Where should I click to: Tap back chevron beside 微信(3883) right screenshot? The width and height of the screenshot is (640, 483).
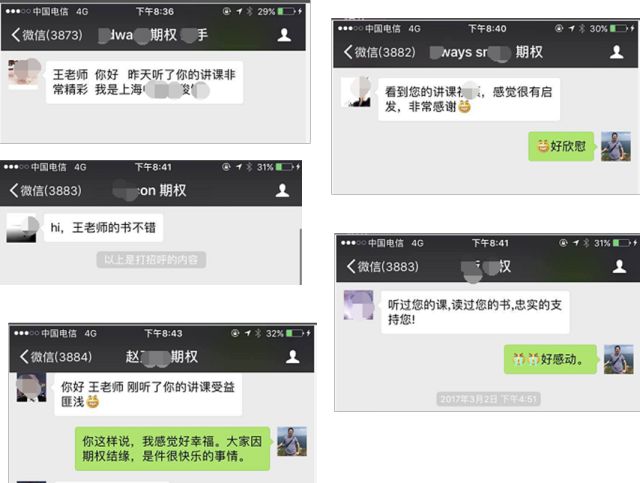click(x=351, y=266)
